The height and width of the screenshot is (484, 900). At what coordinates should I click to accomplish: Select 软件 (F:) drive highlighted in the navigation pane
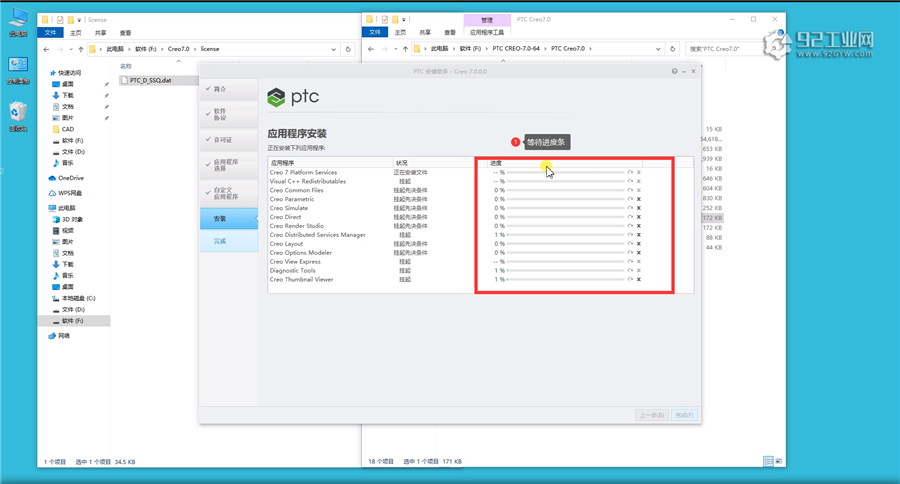pyautogui.click(x=74, y=321)
